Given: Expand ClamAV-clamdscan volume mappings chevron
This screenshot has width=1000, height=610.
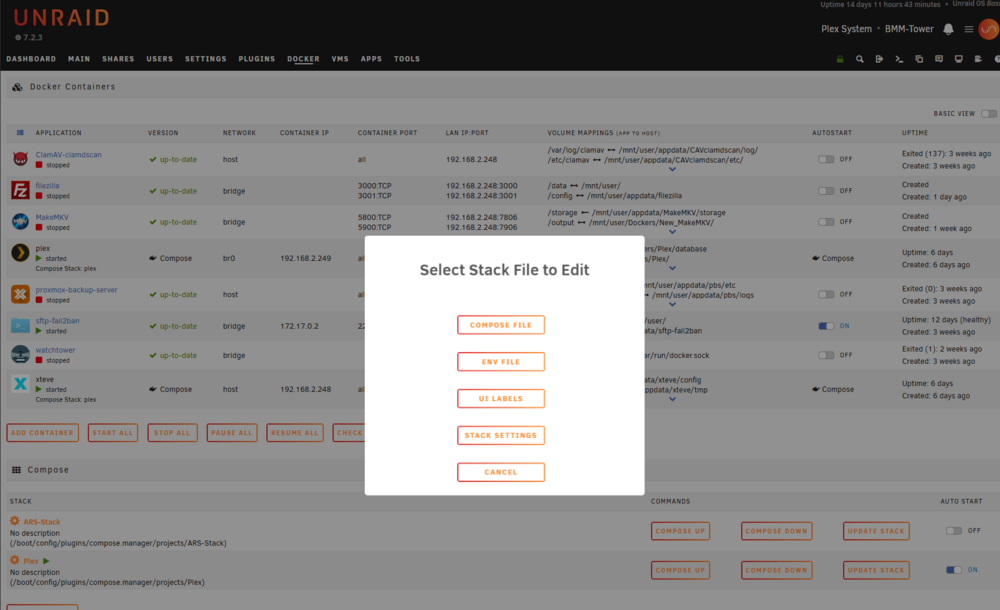Looking at the screenshot, I should pos(672,170).
